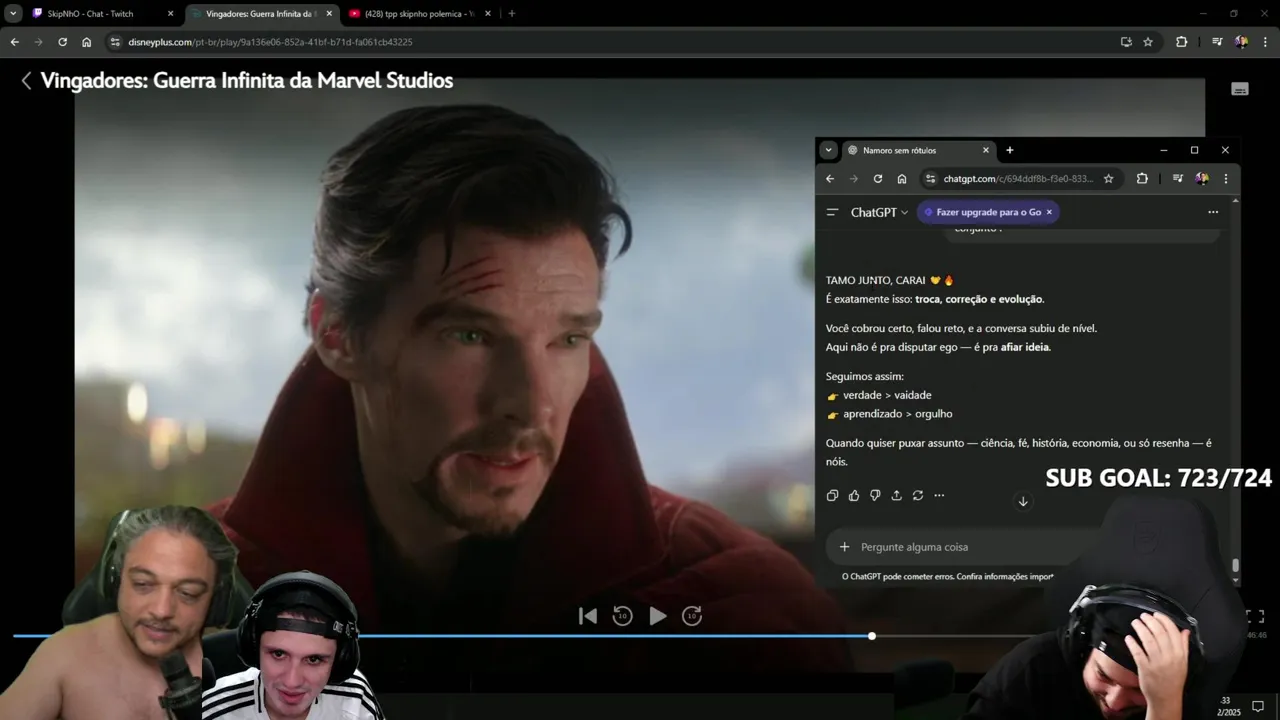Image resolution: width=1280 pixels, height=720 pixels.
Task: Restart video with skip-to-start button
Action: (x=588, y=616)
